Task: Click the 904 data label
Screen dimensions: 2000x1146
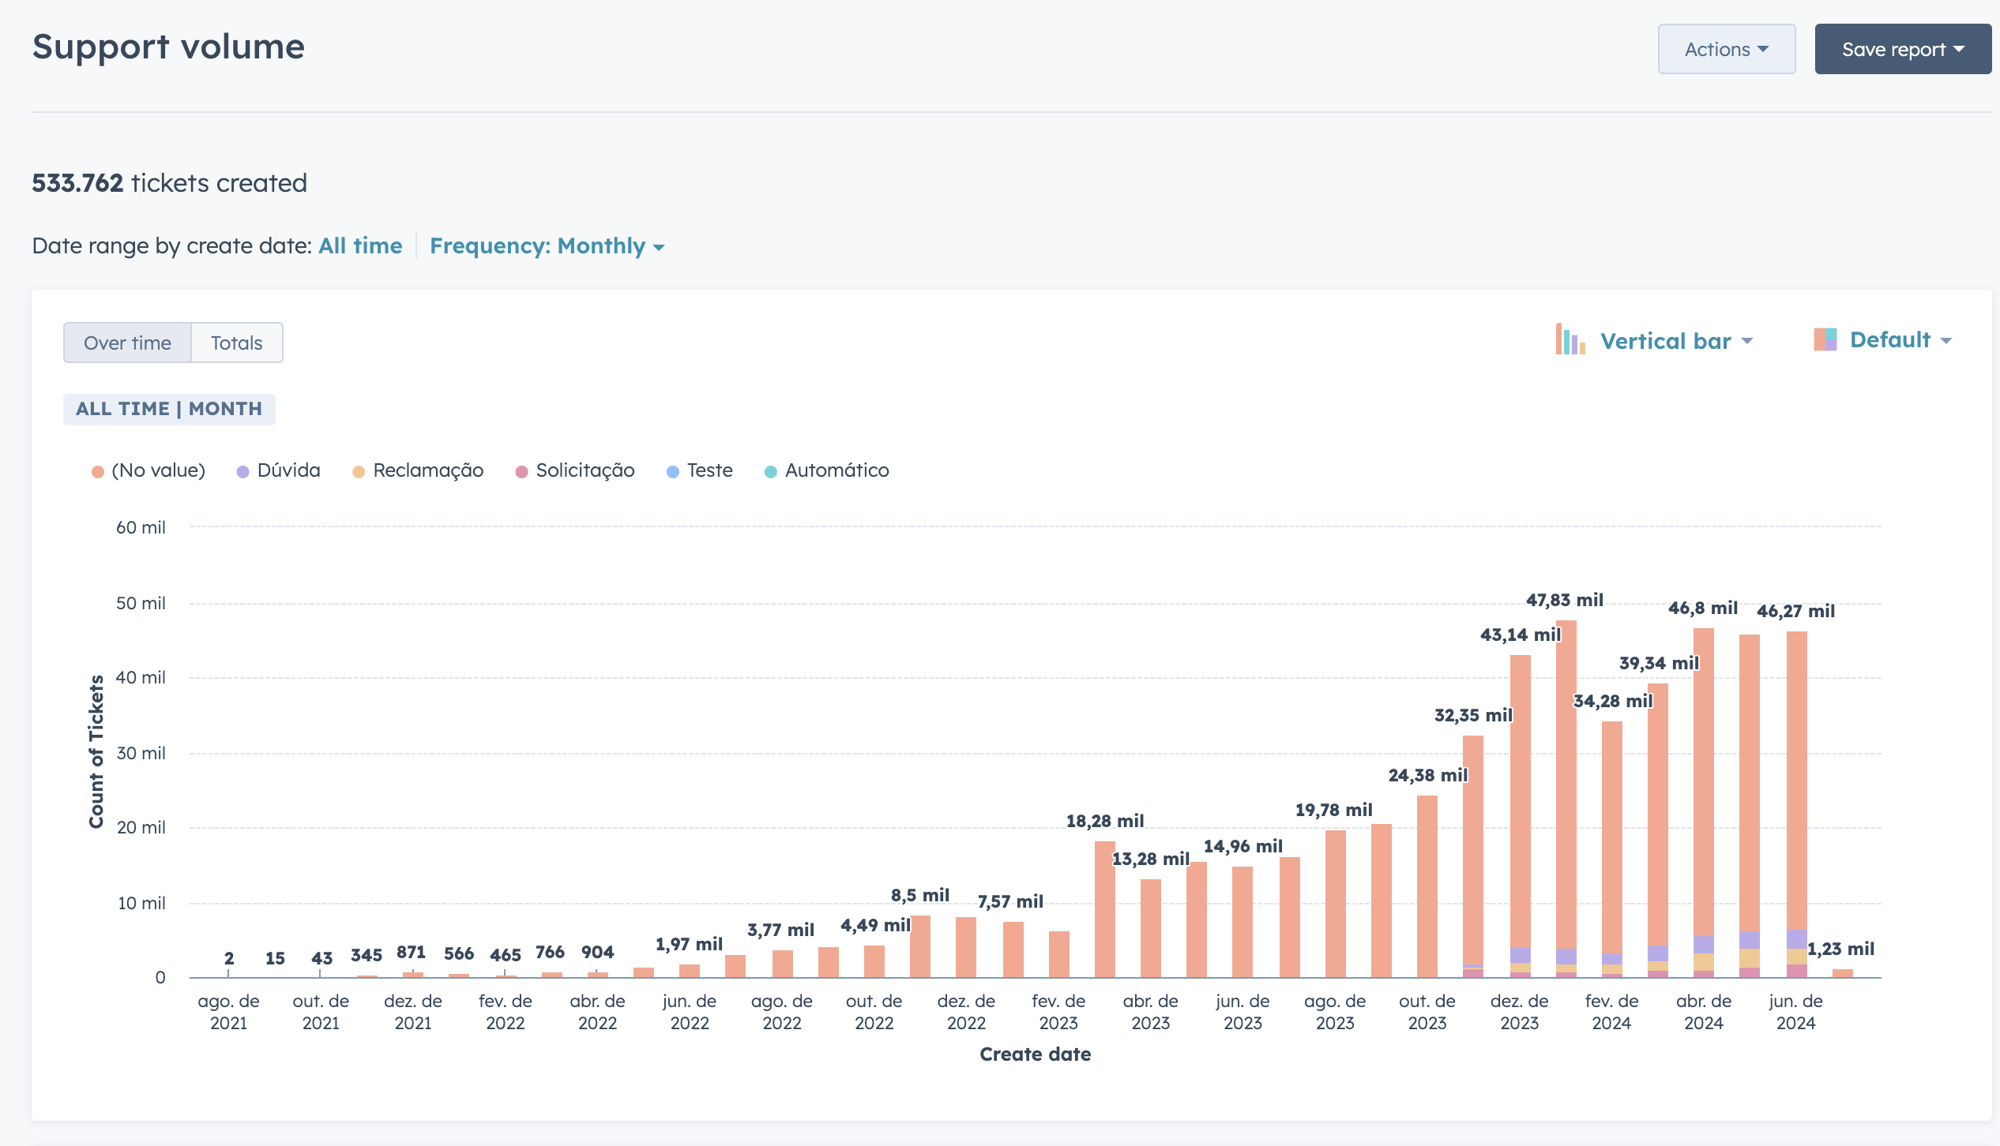Action: (598, 952)
